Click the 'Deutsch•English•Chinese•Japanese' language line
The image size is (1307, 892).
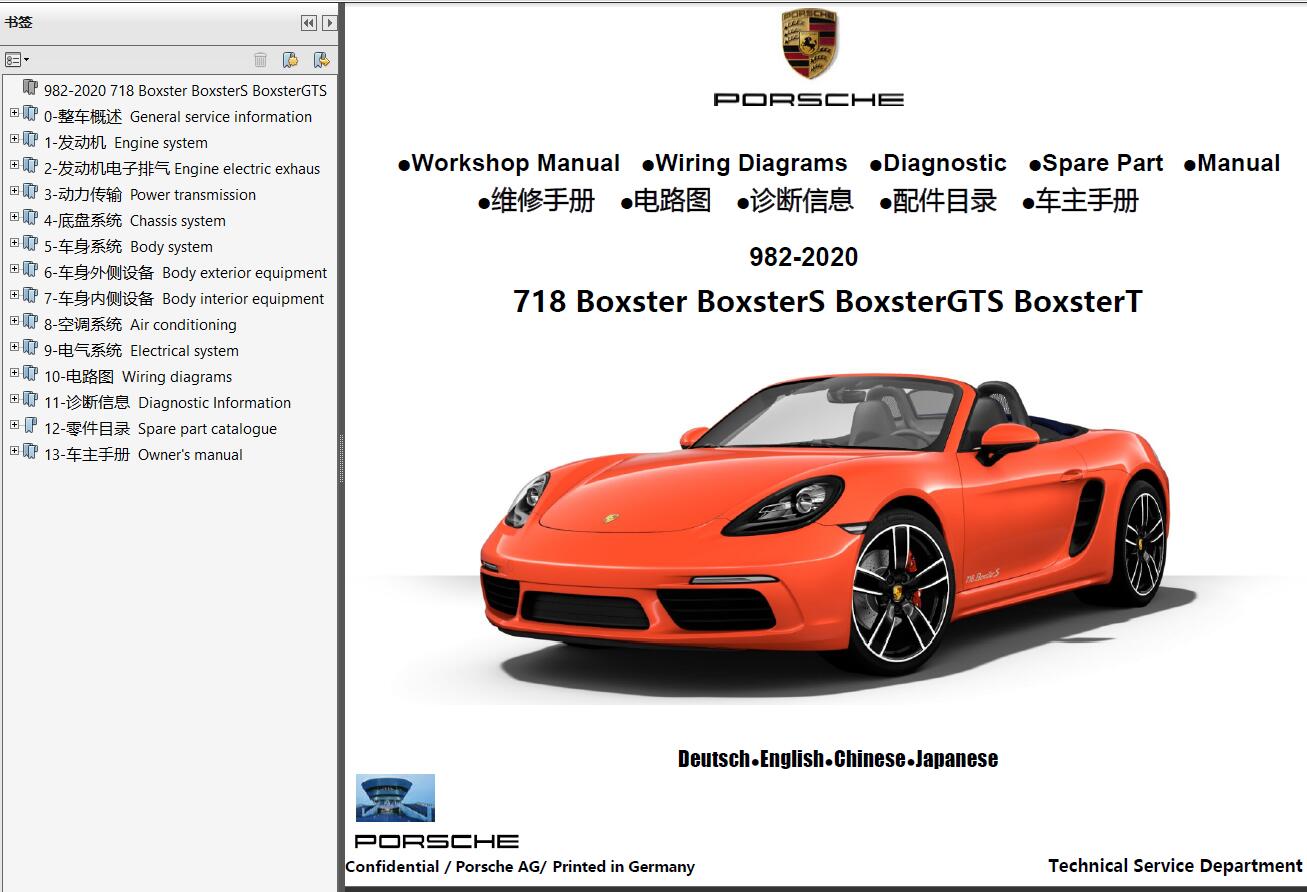(x=838, y=759)
